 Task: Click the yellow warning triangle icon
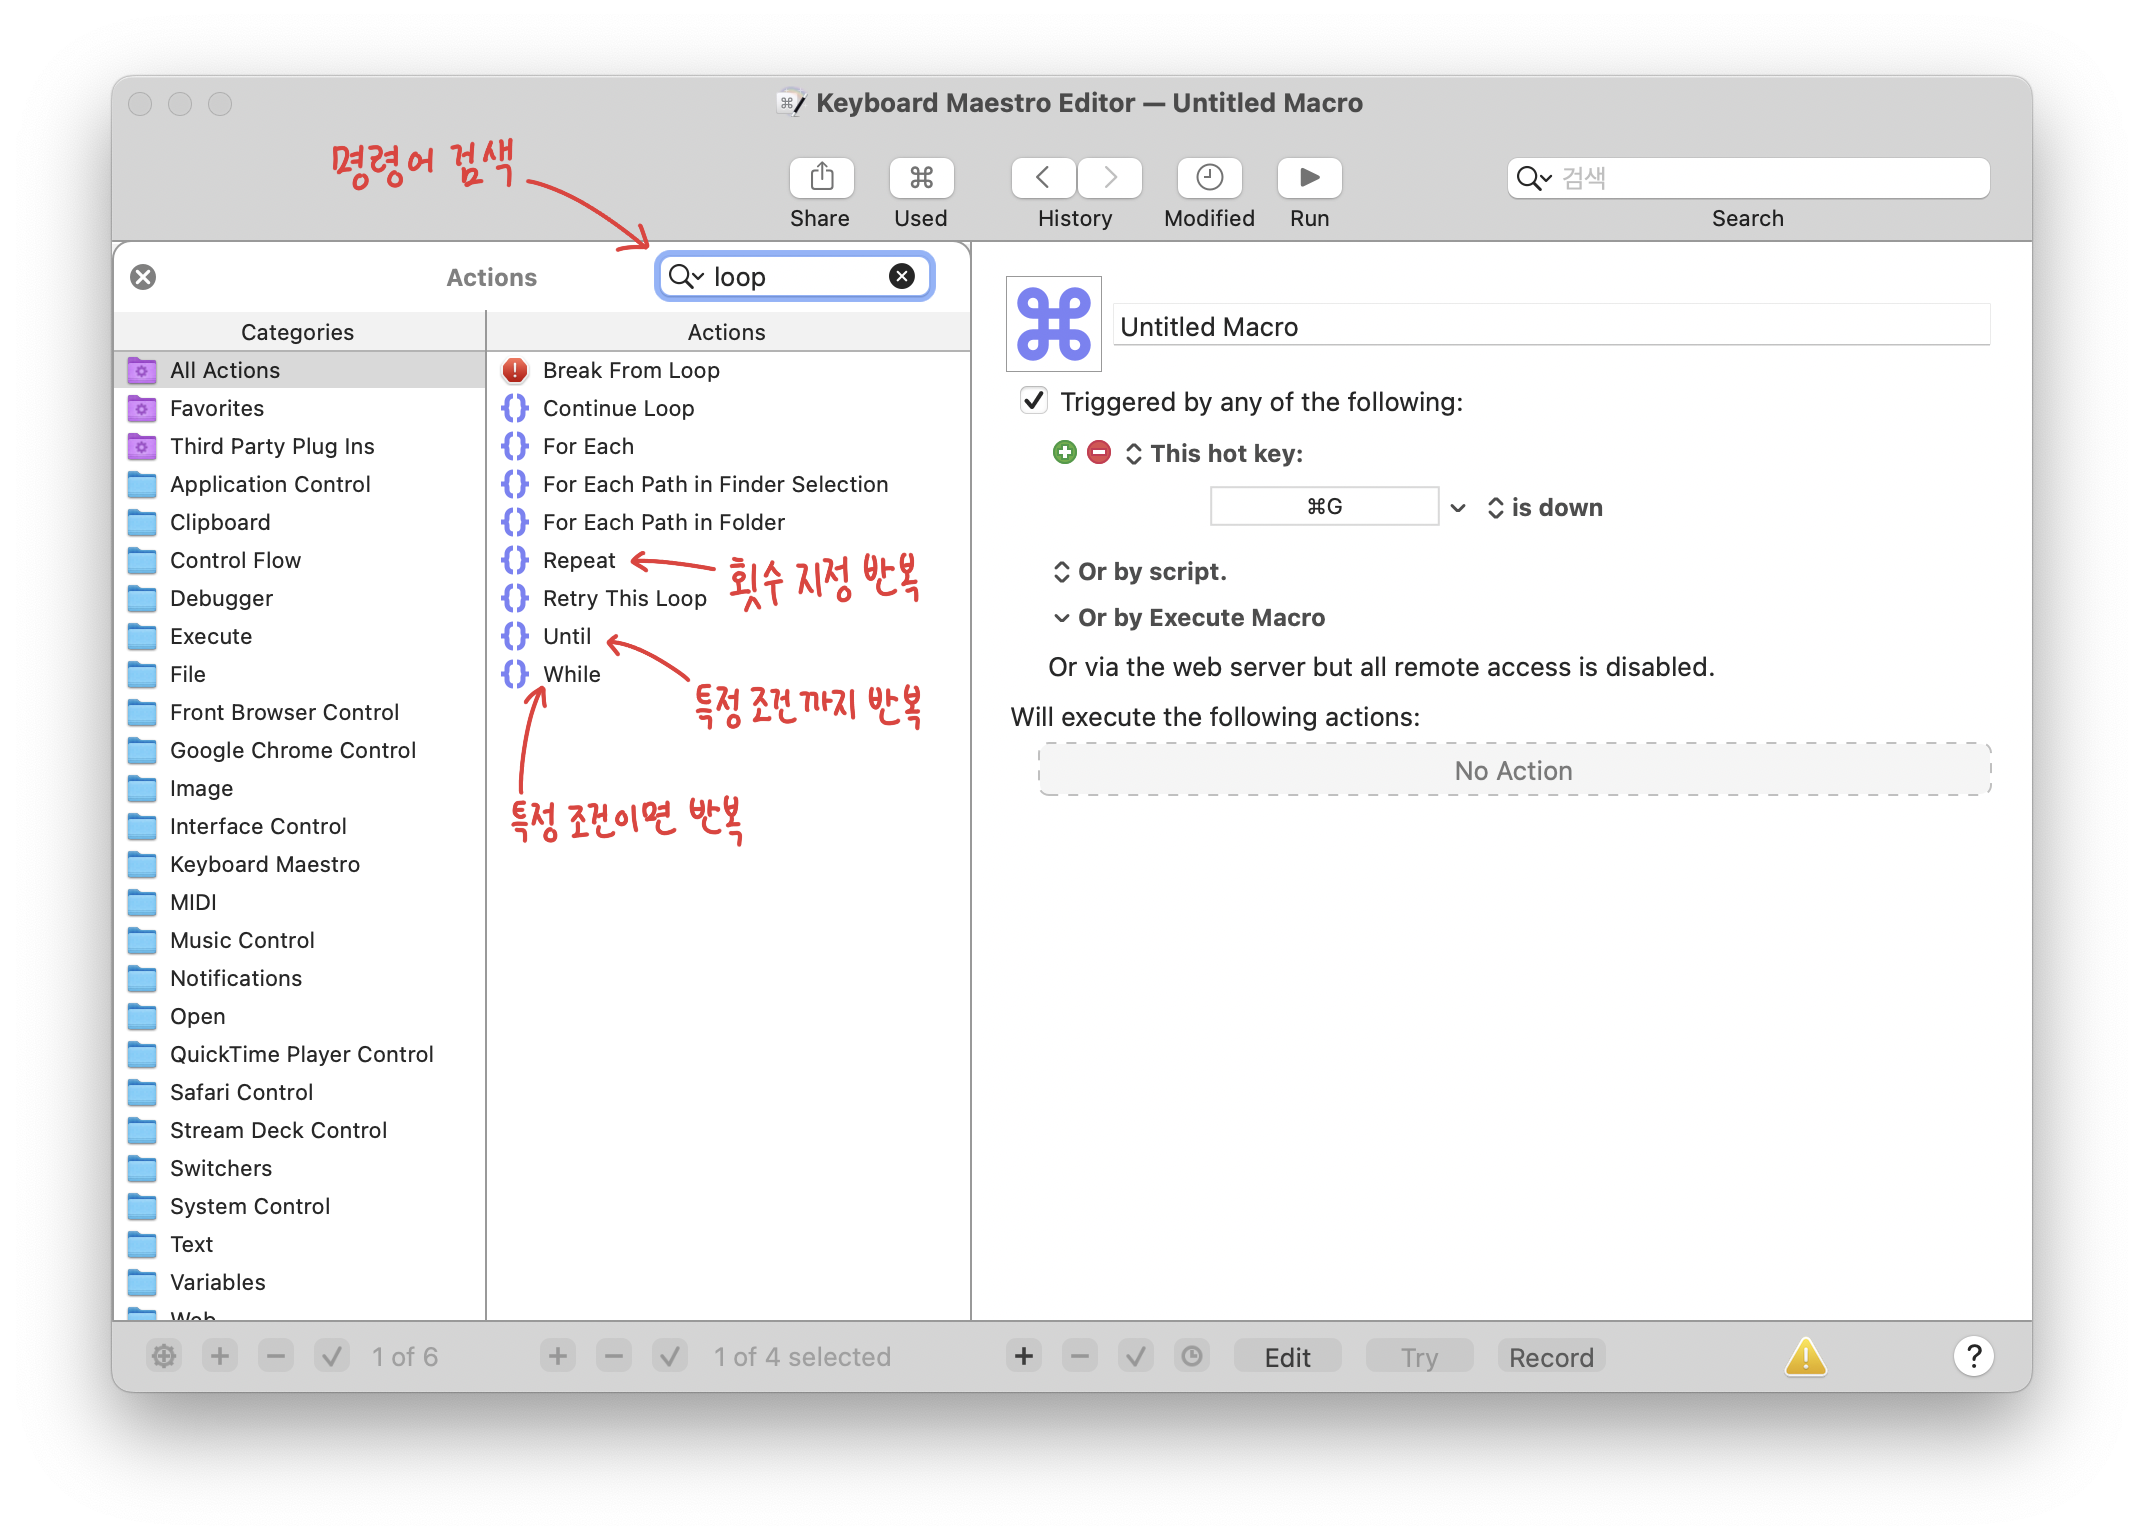point(1806,1356)
